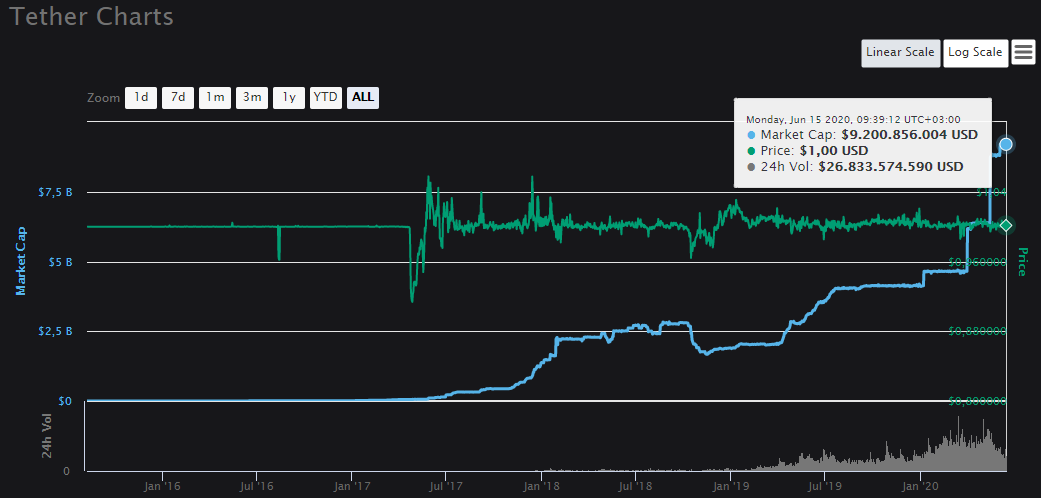
Task: Click the $5 B axis label
Action: pos(60,262)
